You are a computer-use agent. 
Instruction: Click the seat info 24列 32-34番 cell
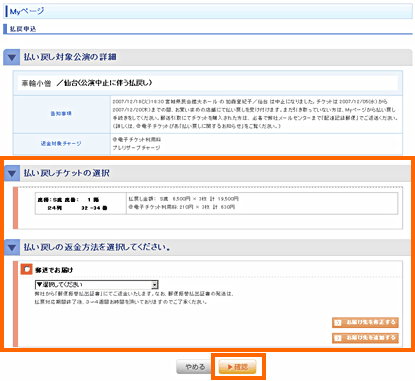(81, 204)
